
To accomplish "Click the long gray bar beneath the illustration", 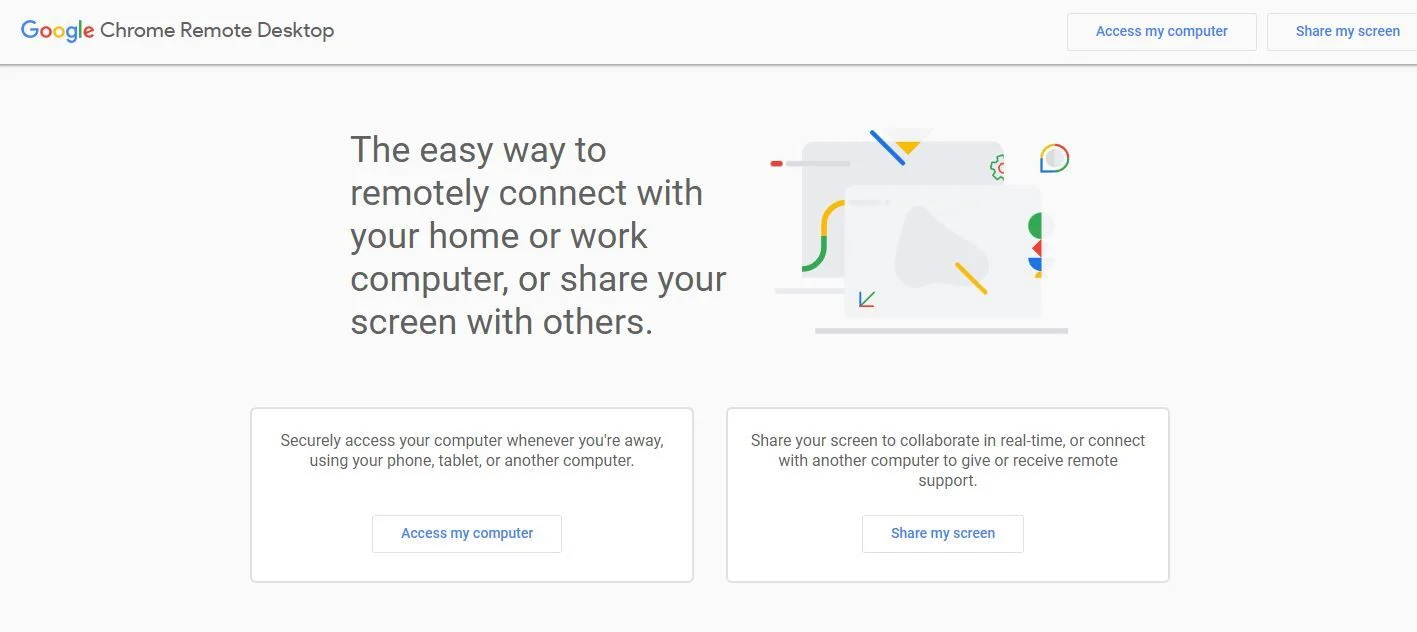I will click(941, 331).
